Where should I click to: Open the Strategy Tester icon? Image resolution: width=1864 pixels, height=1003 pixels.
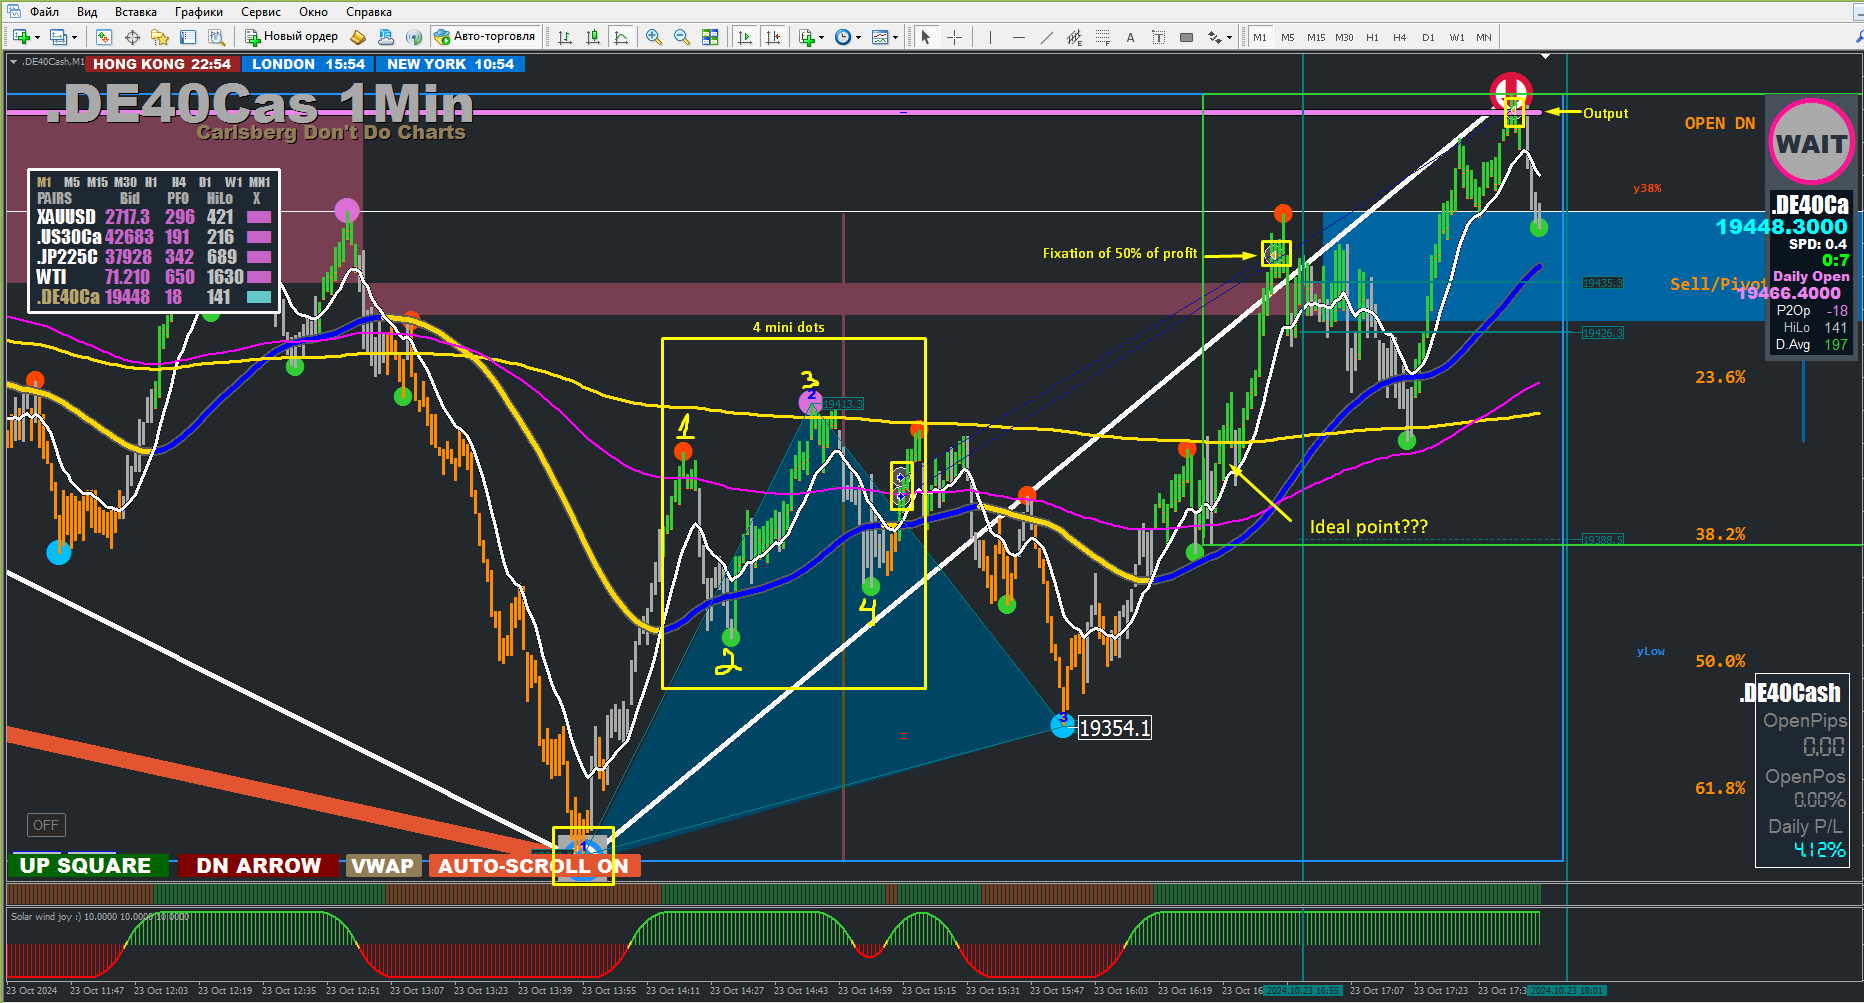(216, 37)
